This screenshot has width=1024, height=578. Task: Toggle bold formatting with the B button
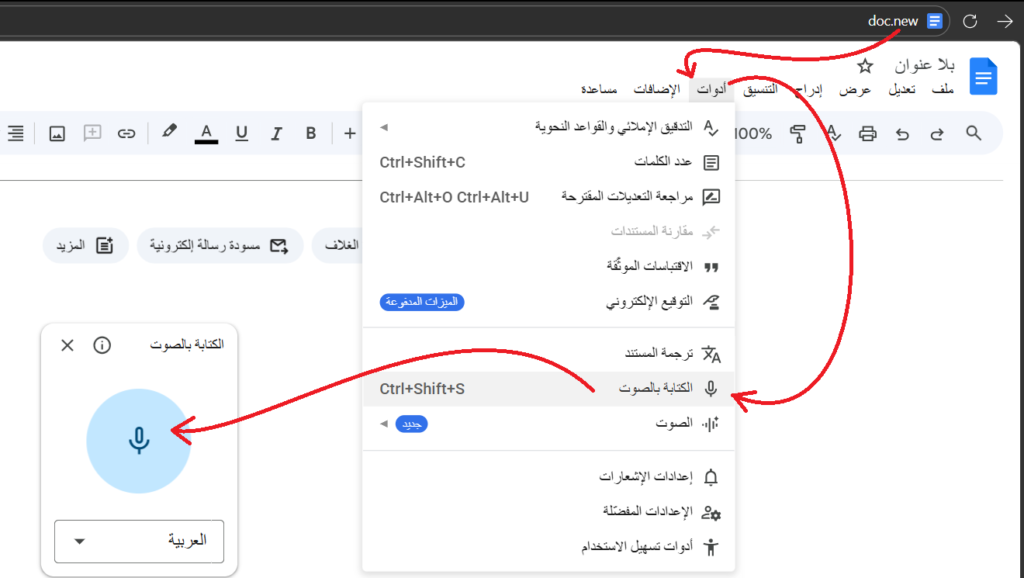pos(311,133)
